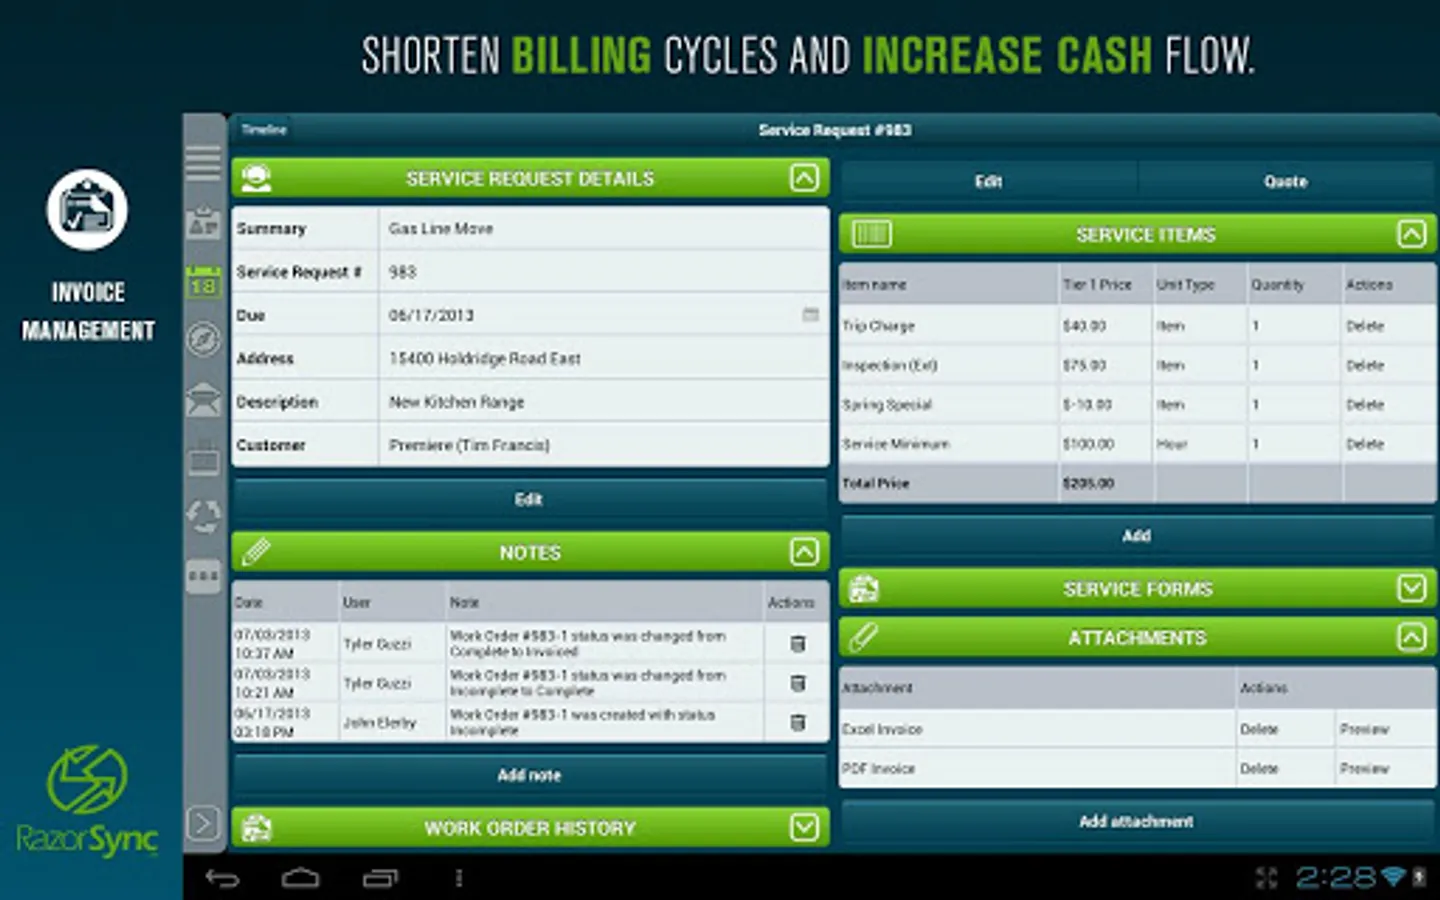This screenshot has height=900, width=1440.
Task: Tap the Notes pencil icon
Action: [256, 552]
